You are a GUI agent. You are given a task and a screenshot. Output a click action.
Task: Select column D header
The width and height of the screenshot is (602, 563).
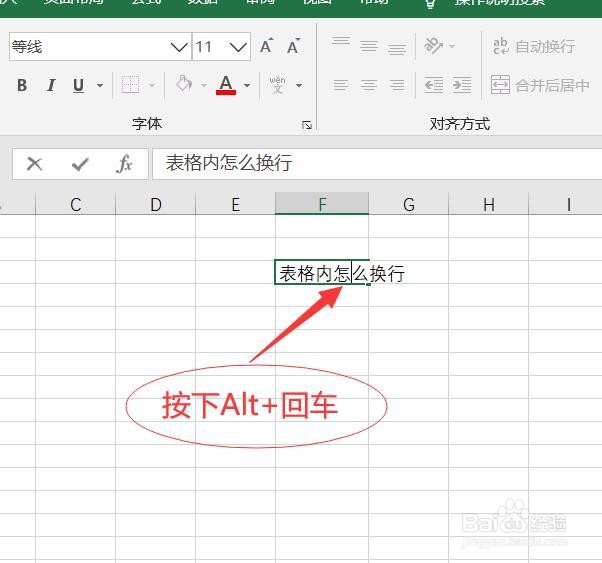point(155,204)
